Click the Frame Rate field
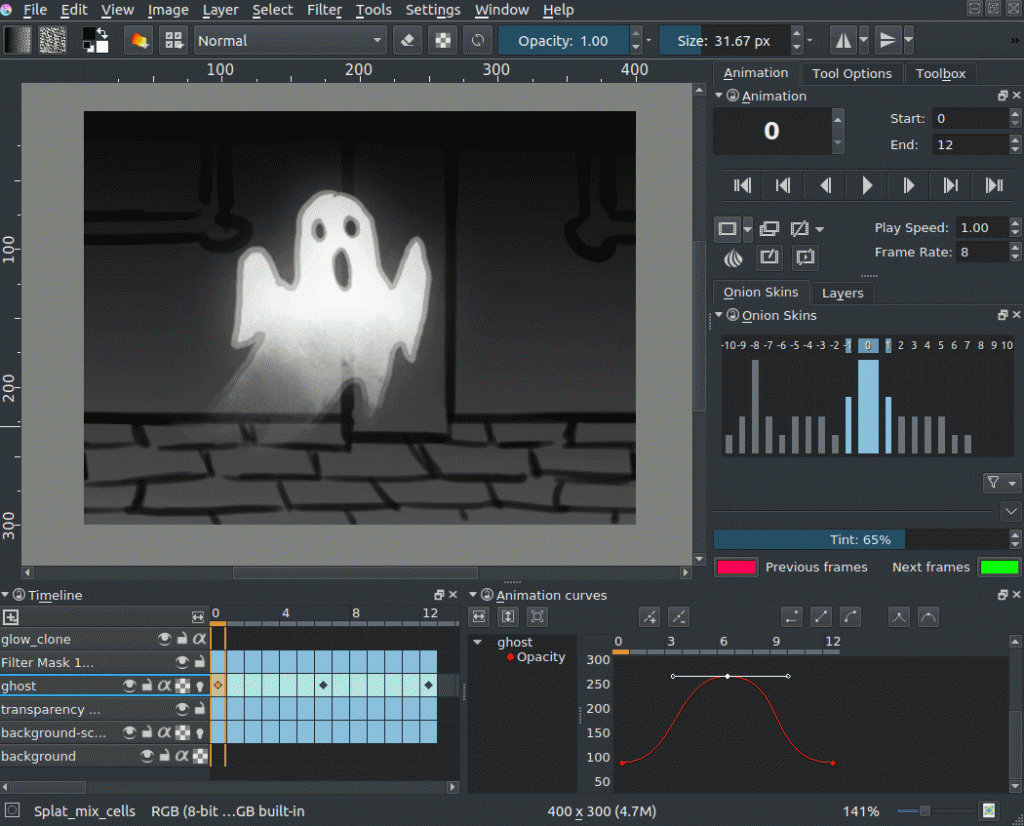The width and height of the screenshot is (1024, 826). pyautogui.click(x=982, y=252)
